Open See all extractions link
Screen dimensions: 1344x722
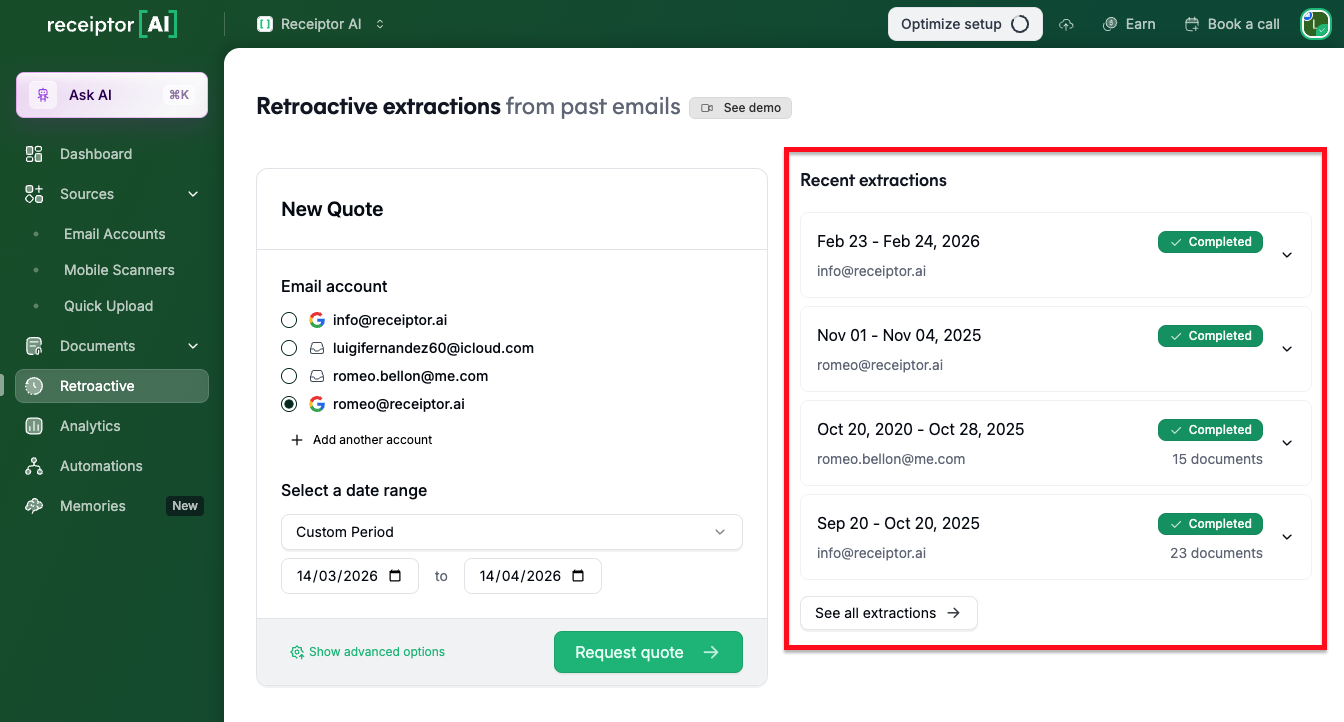point(888,613)
